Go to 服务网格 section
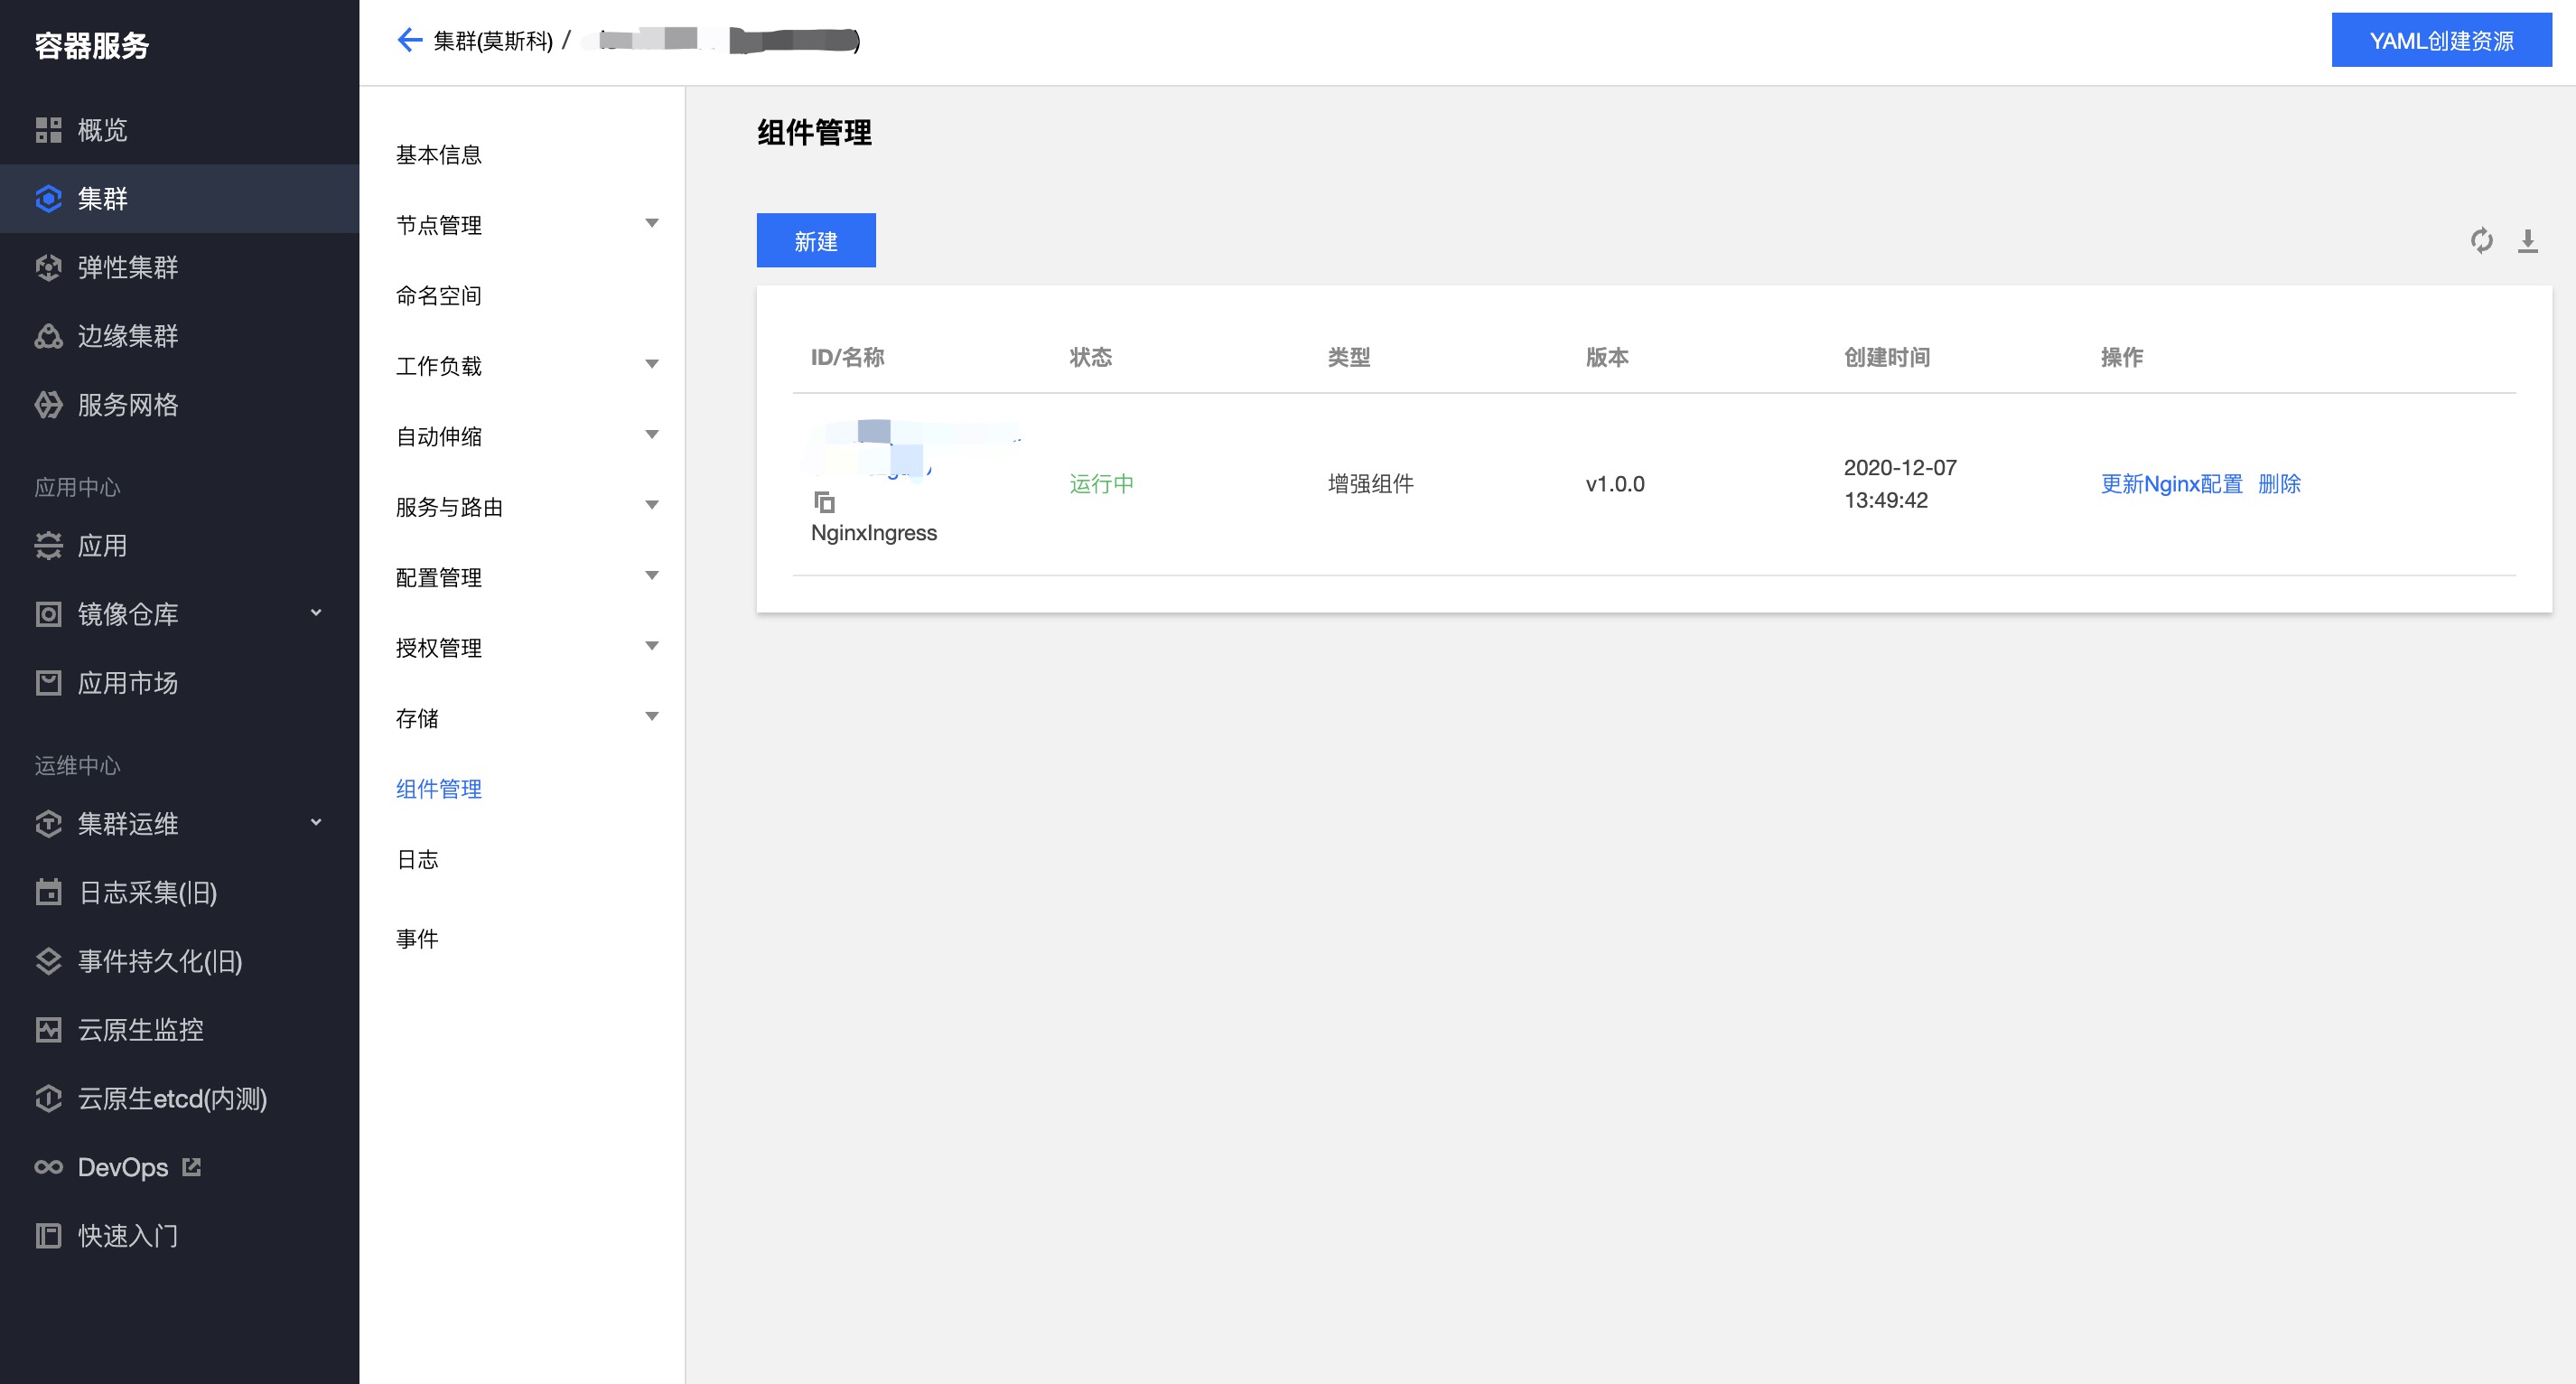Image resolution: width=2576 pixels, height=1384 pixels. click(127, 405)
